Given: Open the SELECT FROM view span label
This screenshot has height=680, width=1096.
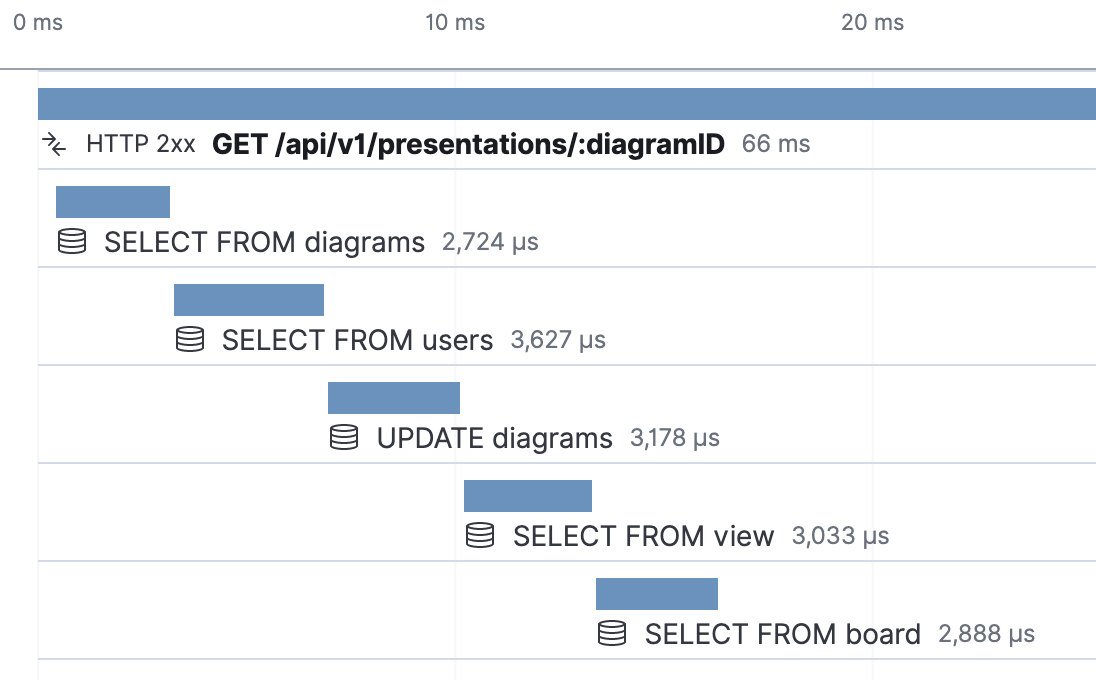Looking at the screenshot, I should coord(643,536).
